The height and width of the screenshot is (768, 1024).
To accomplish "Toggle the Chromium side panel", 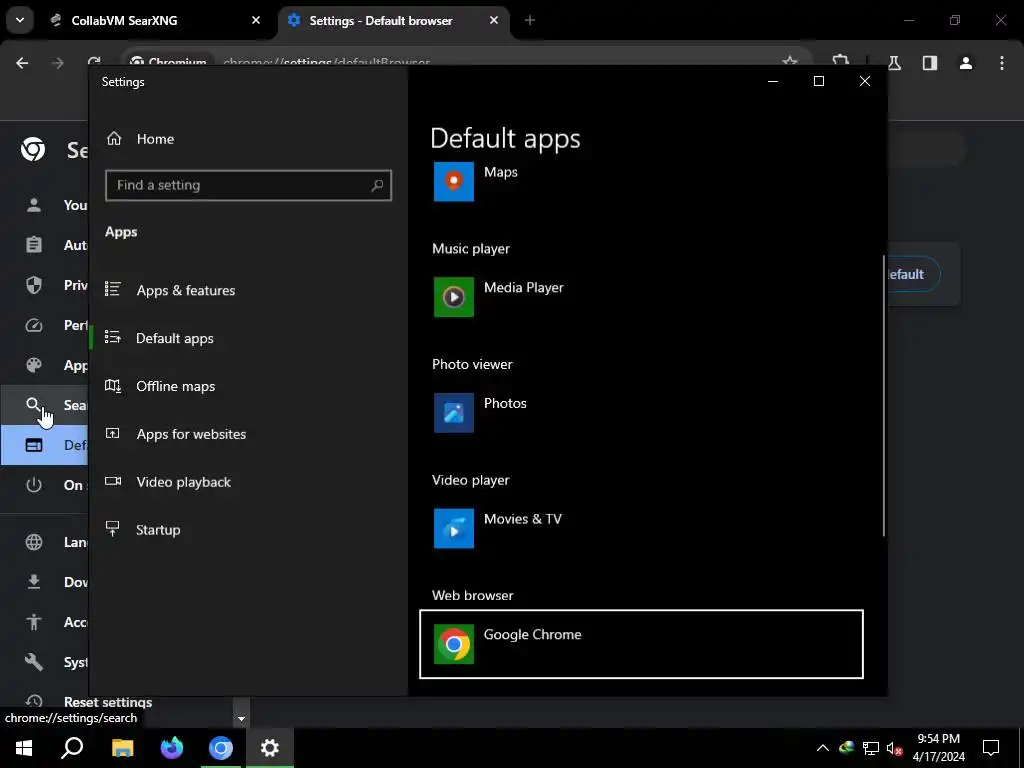I will [930, 63].
